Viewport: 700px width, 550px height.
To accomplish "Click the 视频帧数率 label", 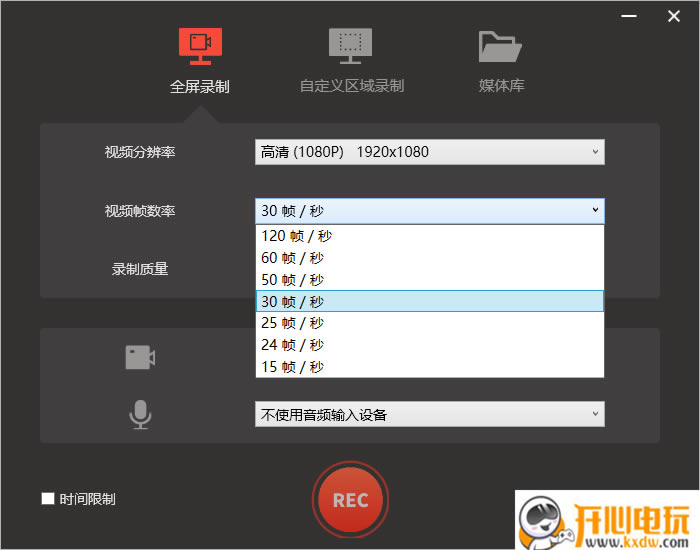I will [140, 211].
